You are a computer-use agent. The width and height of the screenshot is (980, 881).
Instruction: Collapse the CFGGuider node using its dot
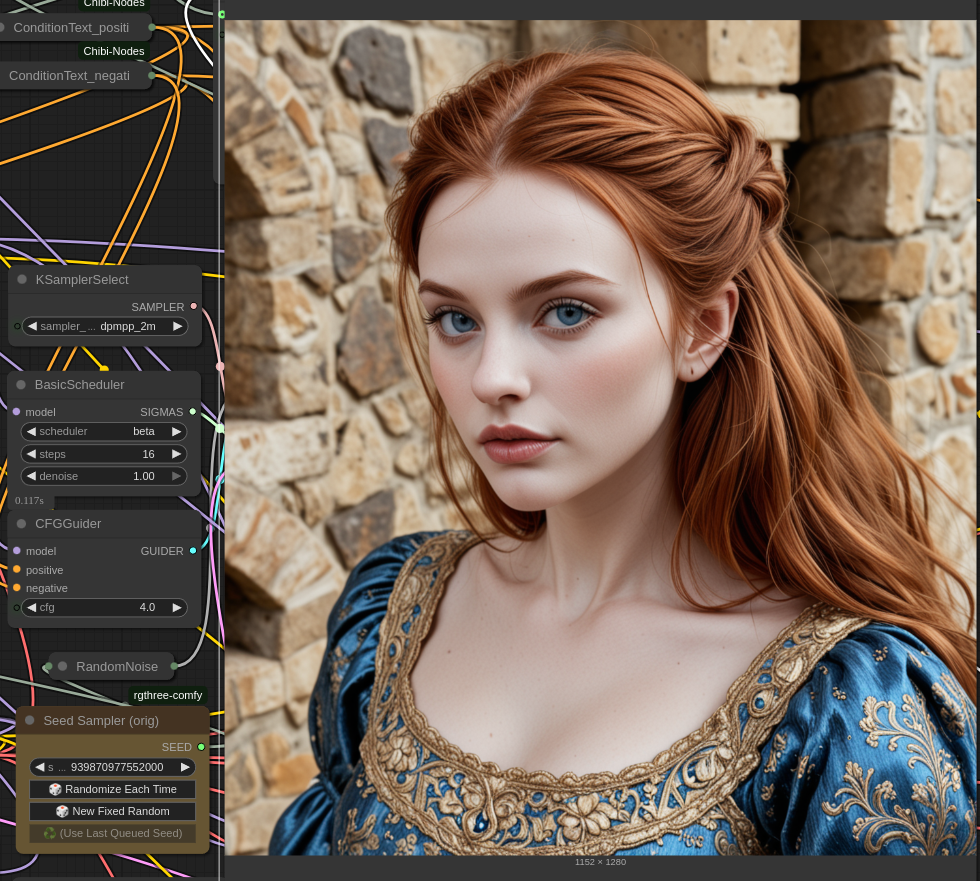21,524
